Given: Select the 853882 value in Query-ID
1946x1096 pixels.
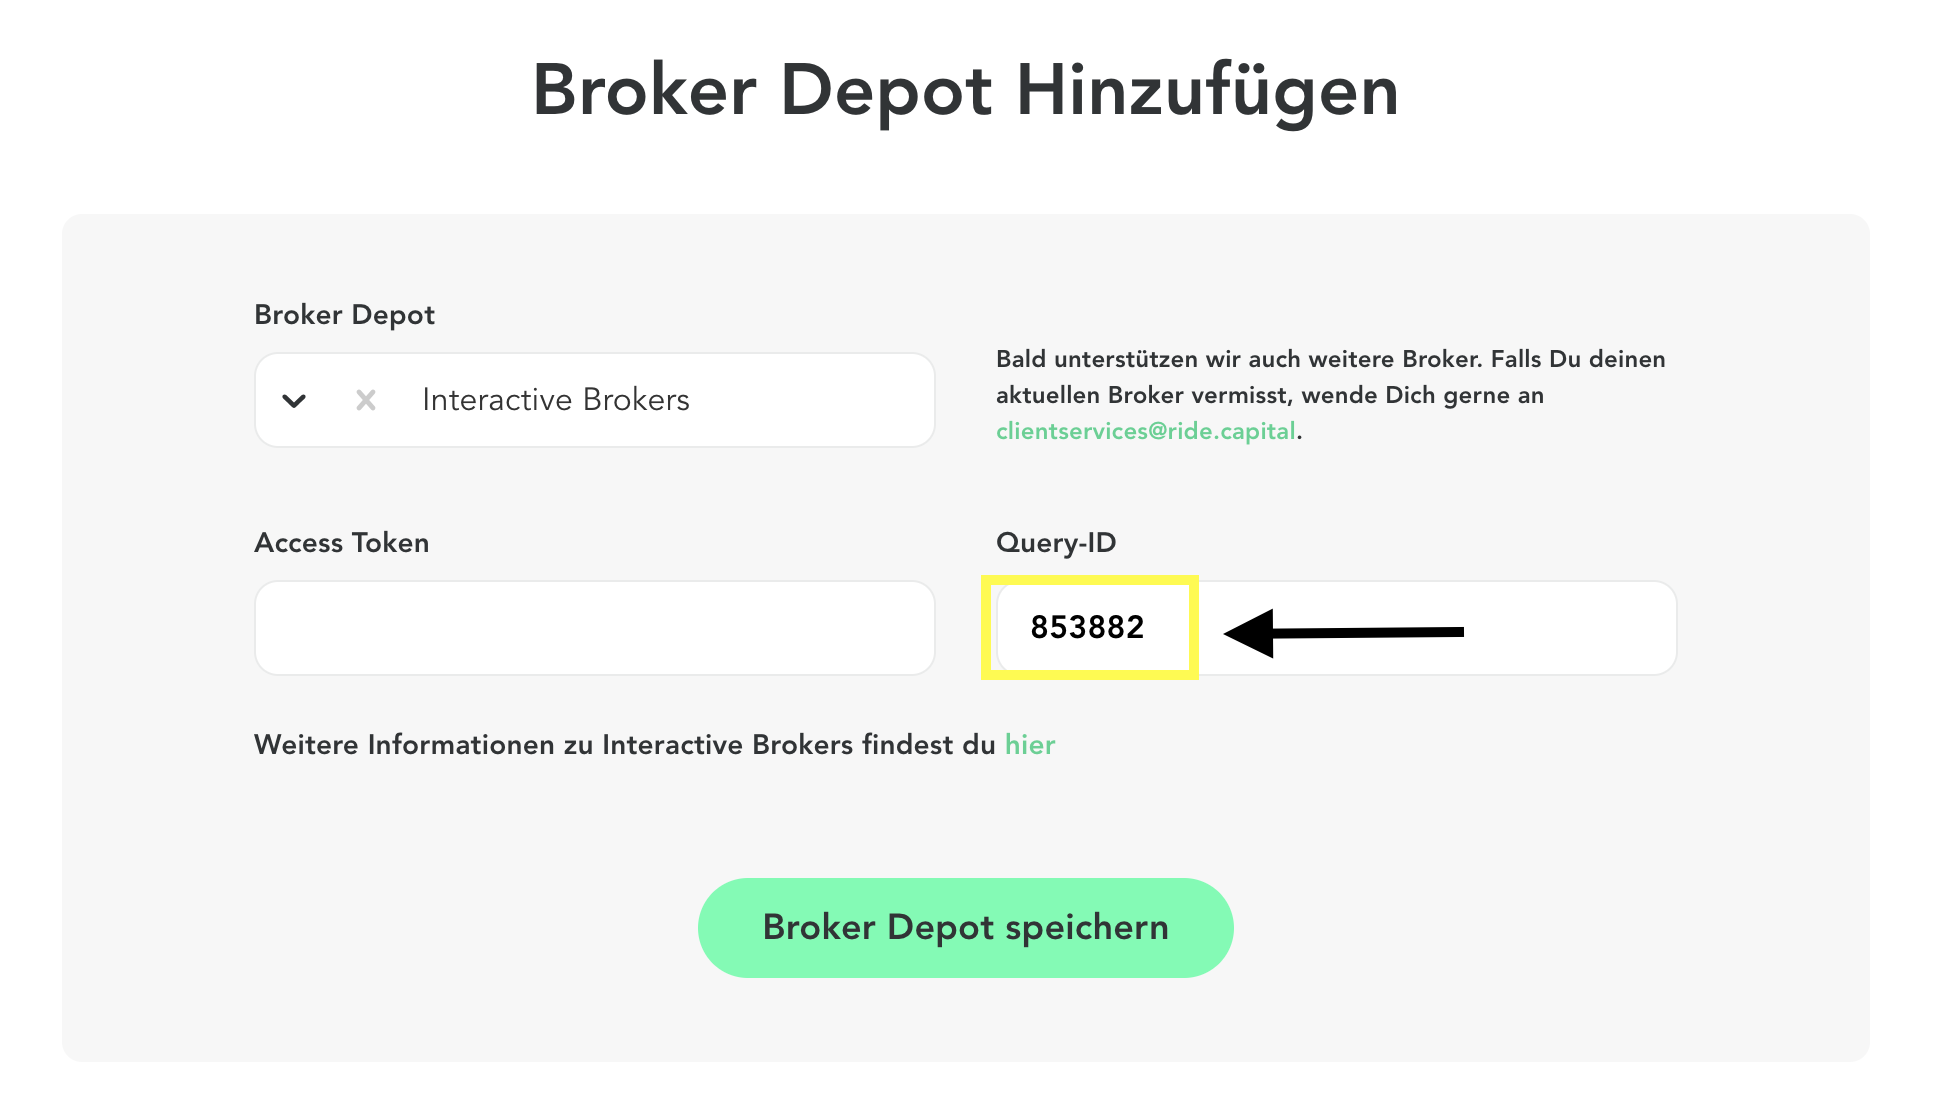Looking at the screenshot, I should (x=1087, y=627).
